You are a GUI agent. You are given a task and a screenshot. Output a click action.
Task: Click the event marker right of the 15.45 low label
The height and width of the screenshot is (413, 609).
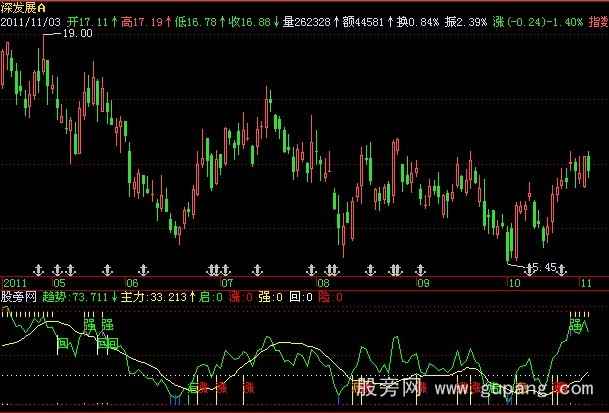[562, 268]
